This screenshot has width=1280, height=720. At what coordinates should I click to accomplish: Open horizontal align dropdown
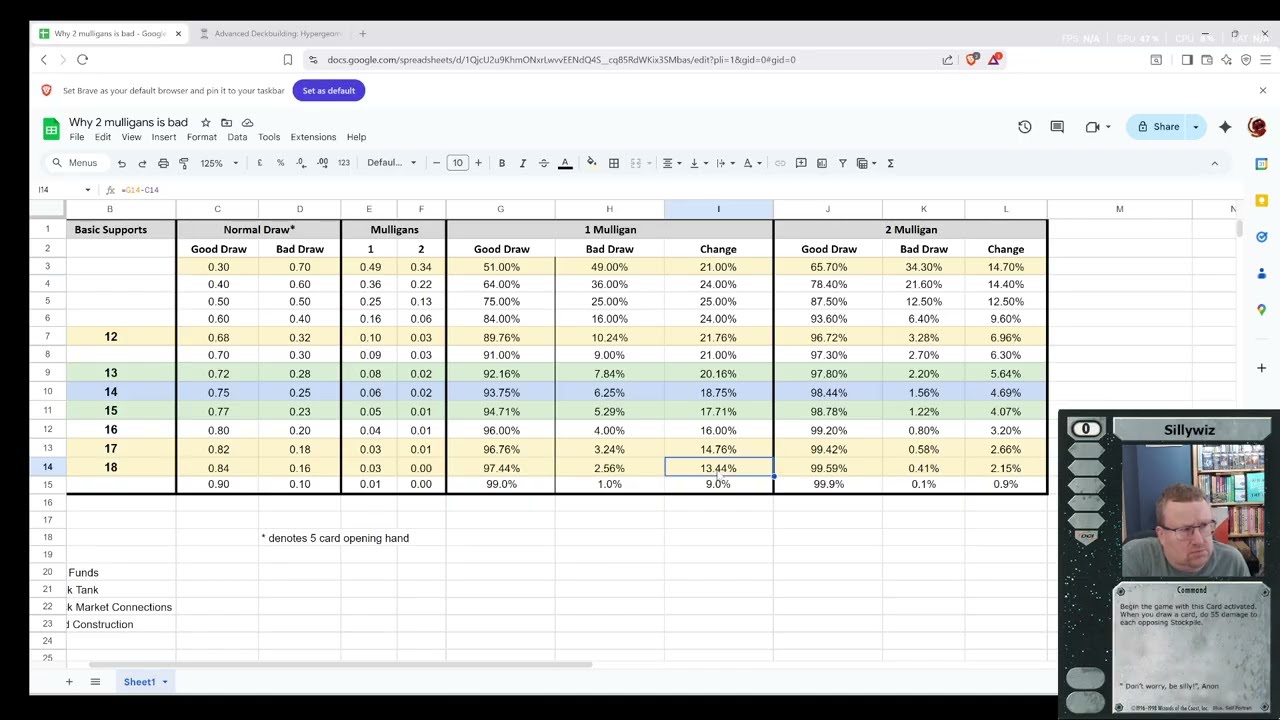671,163
